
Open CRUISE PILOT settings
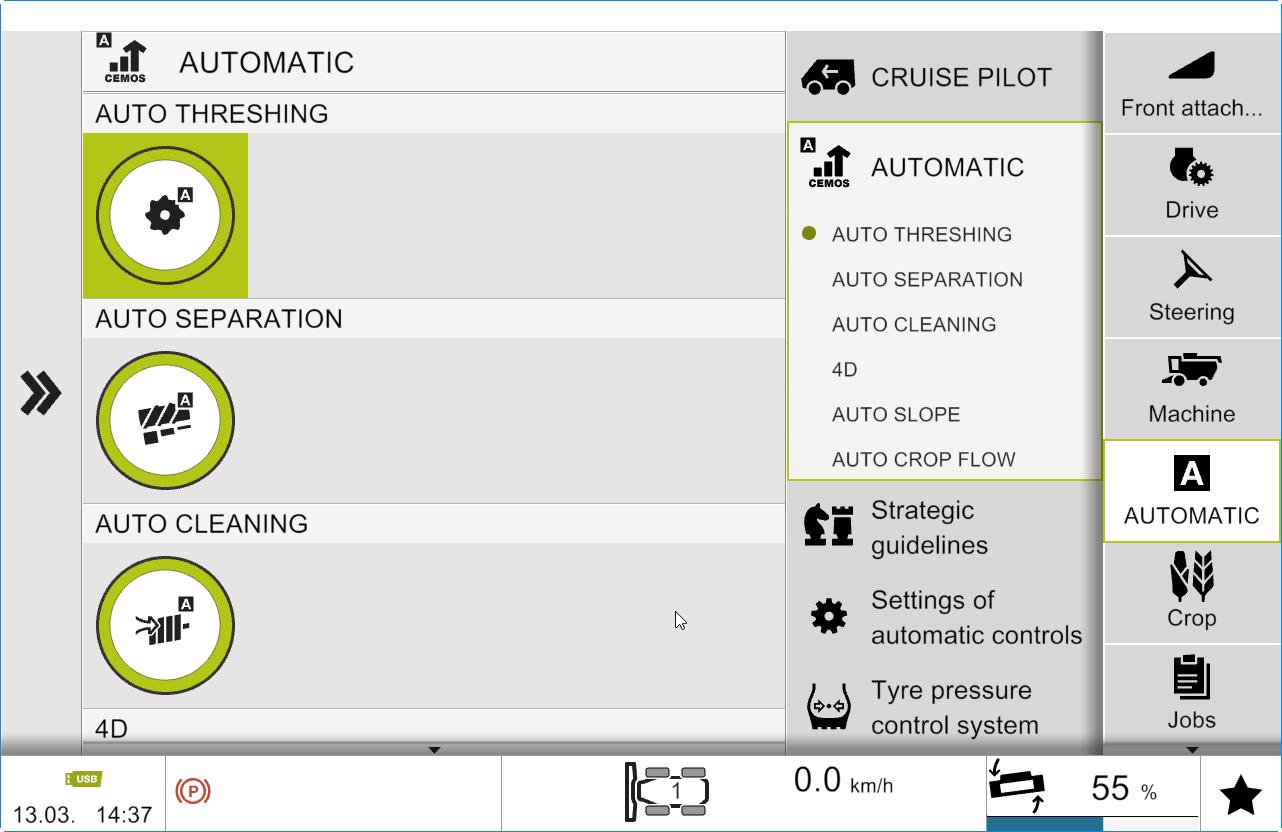(944, 77)
